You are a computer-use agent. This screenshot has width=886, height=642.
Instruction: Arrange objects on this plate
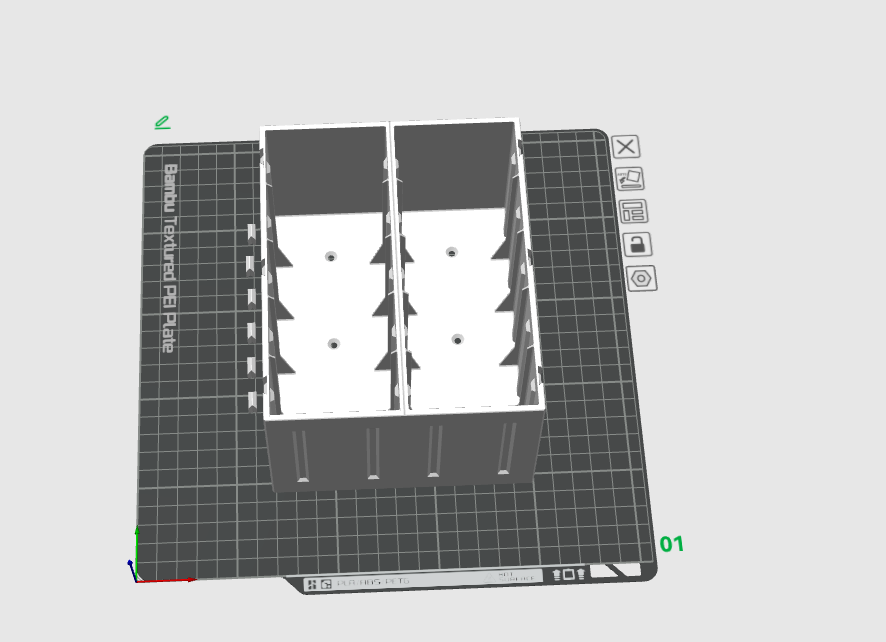coord(633,211)
